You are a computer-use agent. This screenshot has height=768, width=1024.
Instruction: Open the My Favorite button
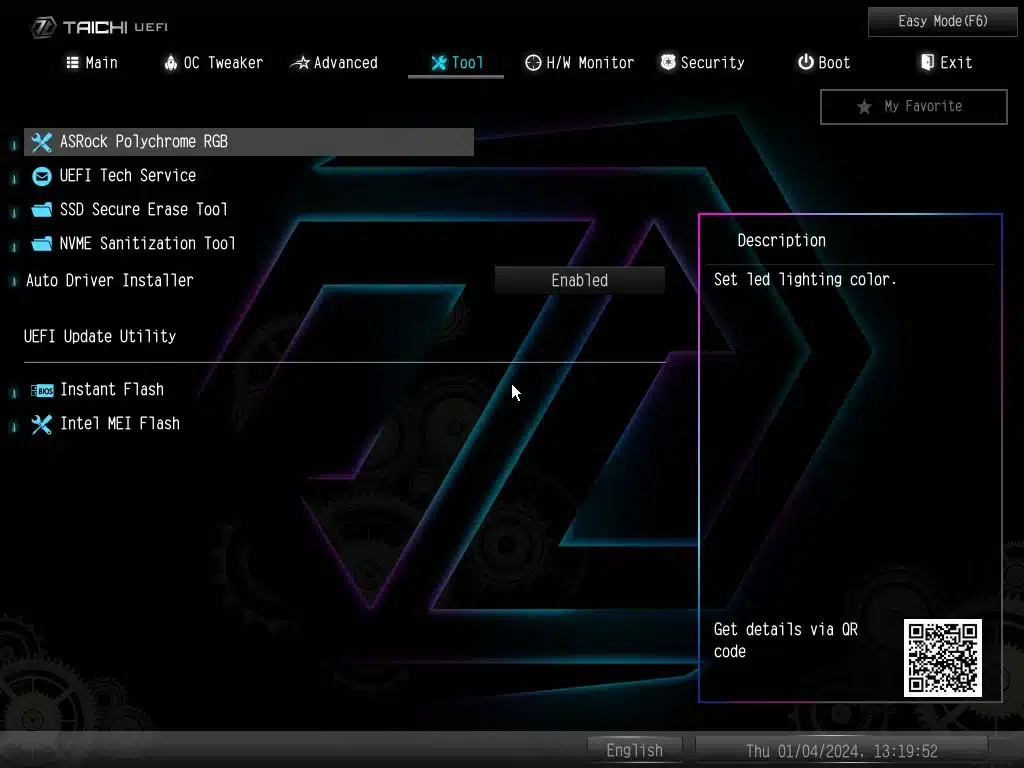[x=913, y=107]
